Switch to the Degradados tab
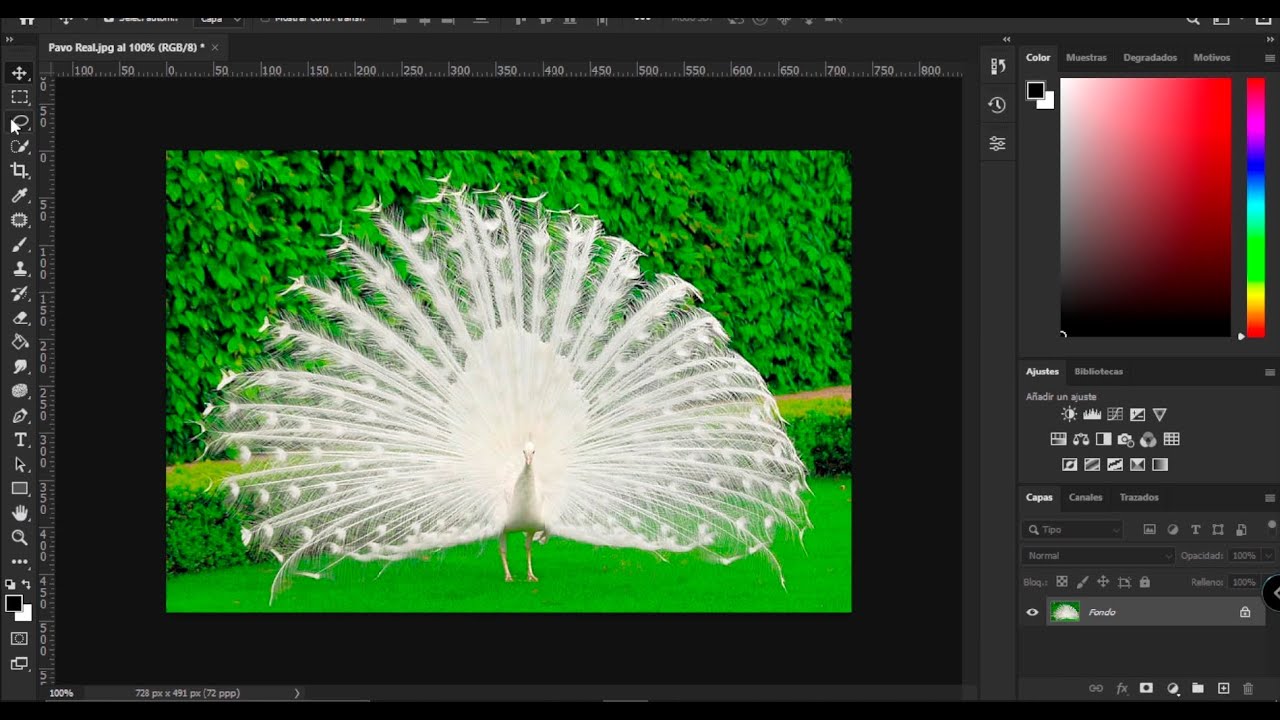The width and height of the screenshot is (1280, 720). point(1150,58)
